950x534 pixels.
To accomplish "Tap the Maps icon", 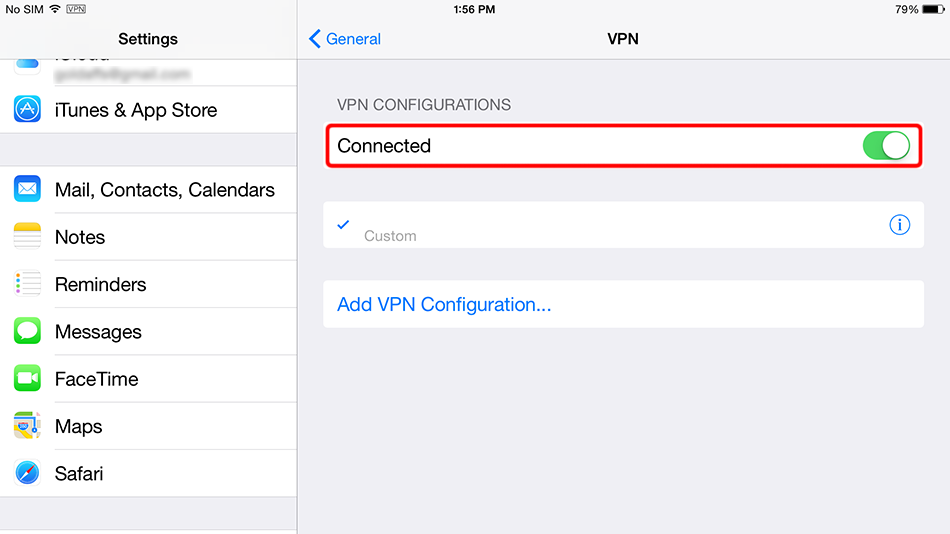I will click(x=27, y=426).
